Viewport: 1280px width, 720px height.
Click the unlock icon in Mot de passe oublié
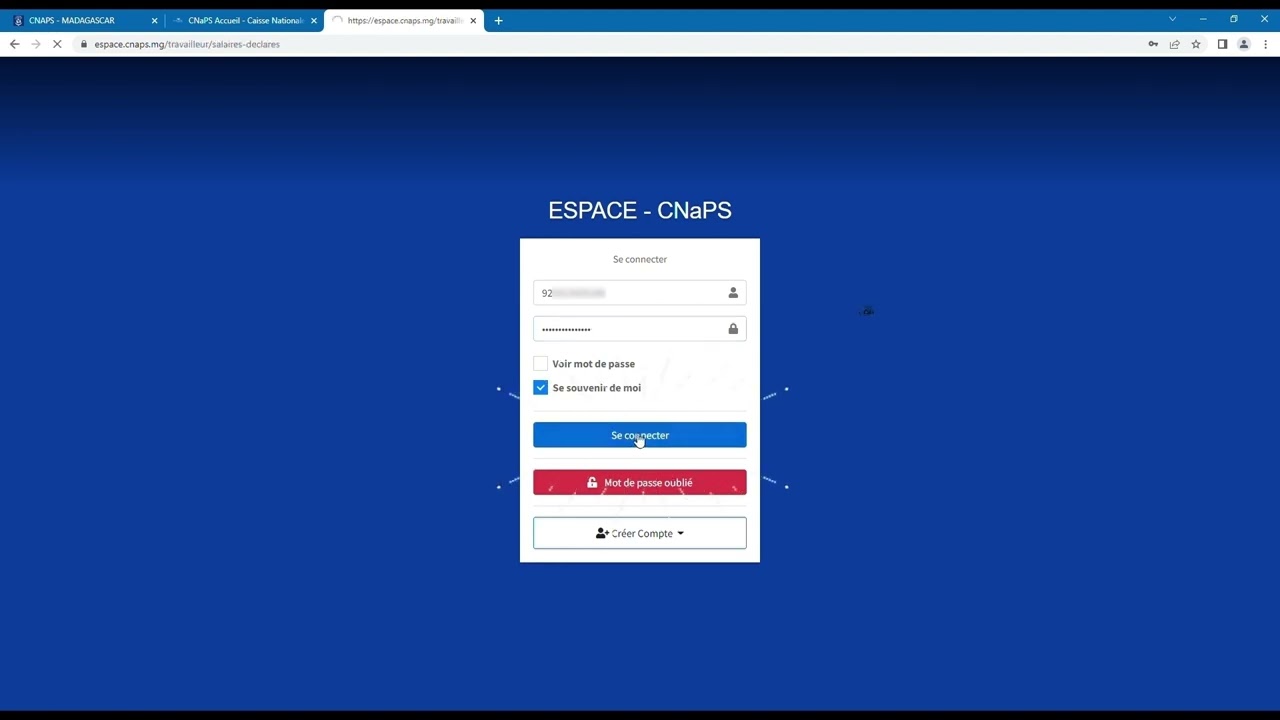click(592, 482)
